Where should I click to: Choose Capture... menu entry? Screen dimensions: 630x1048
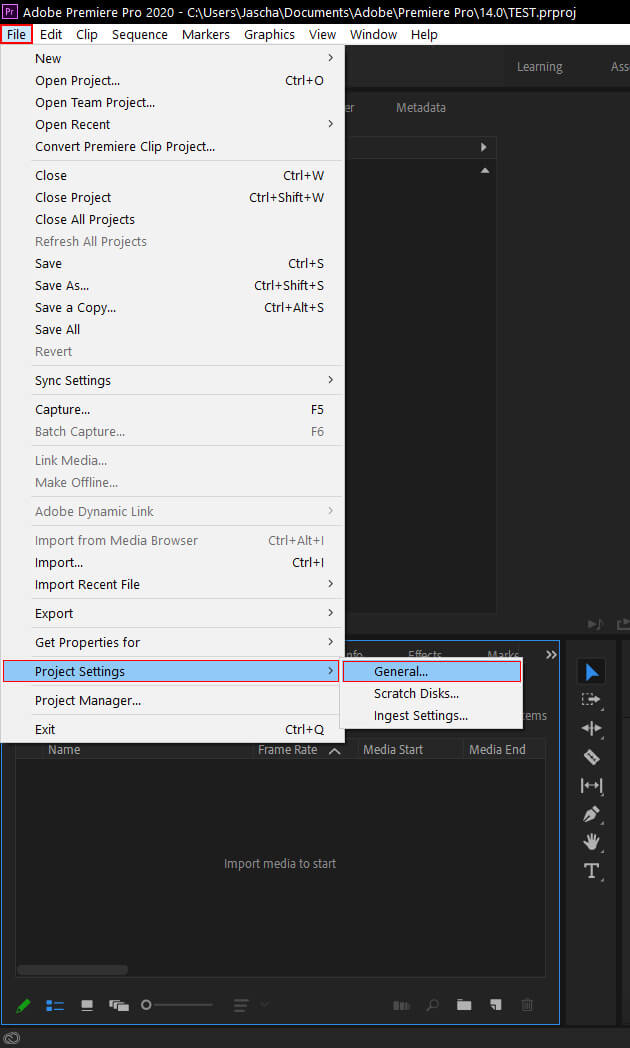172,410
